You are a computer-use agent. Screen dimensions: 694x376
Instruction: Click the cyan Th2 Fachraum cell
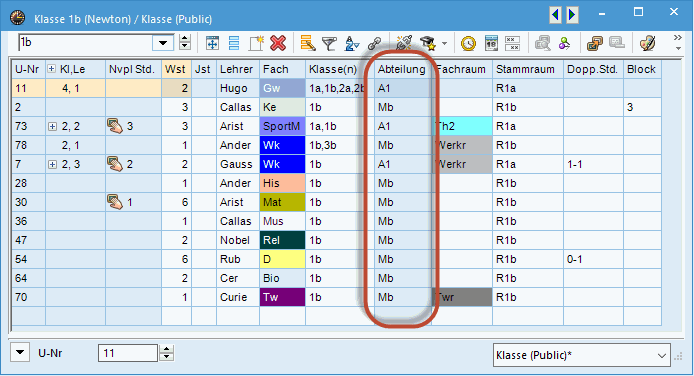462,127
